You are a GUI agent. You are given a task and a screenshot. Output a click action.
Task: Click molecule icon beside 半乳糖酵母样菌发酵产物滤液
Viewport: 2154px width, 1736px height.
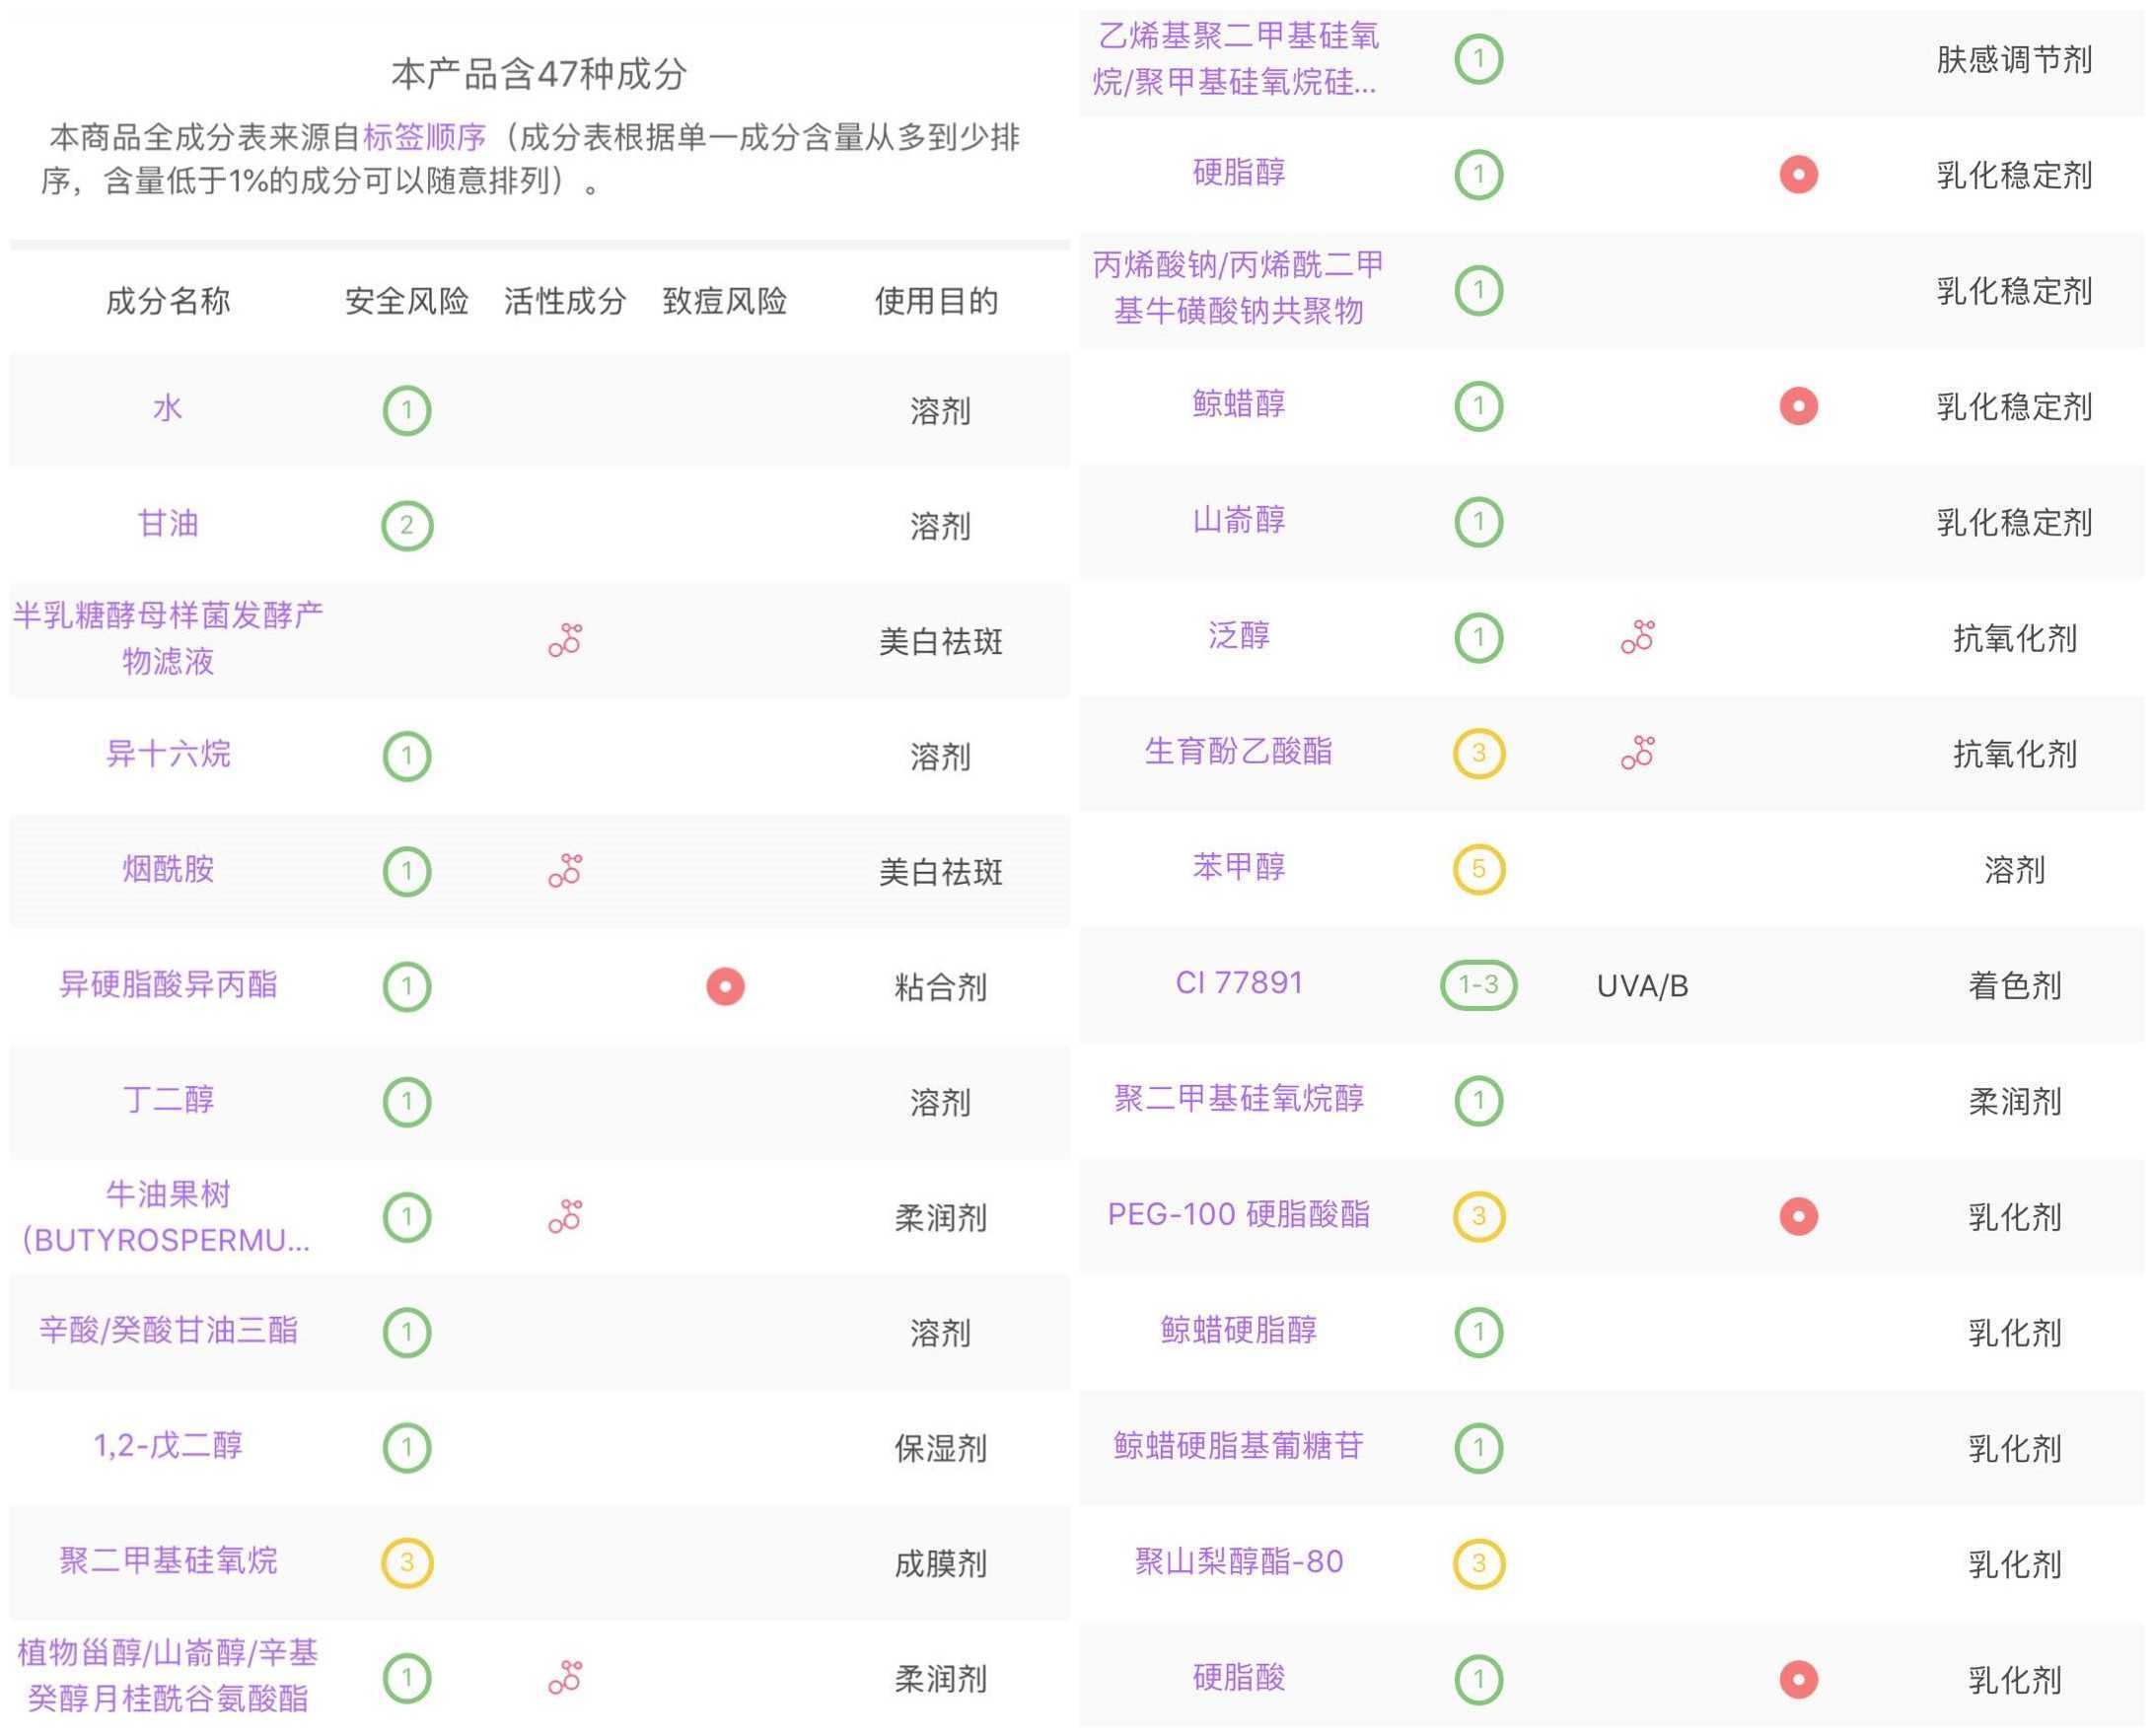coord(564,640)
